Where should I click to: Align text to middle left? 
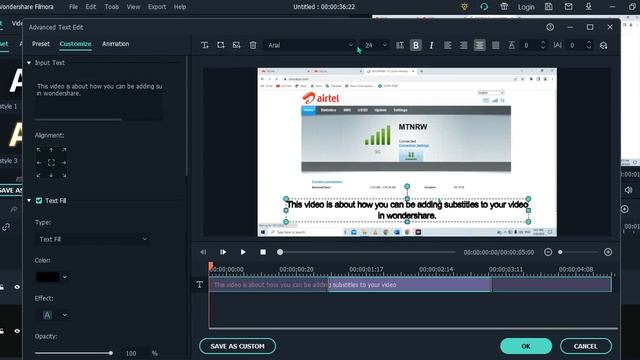pyautogui.click(x=39, y=162)
